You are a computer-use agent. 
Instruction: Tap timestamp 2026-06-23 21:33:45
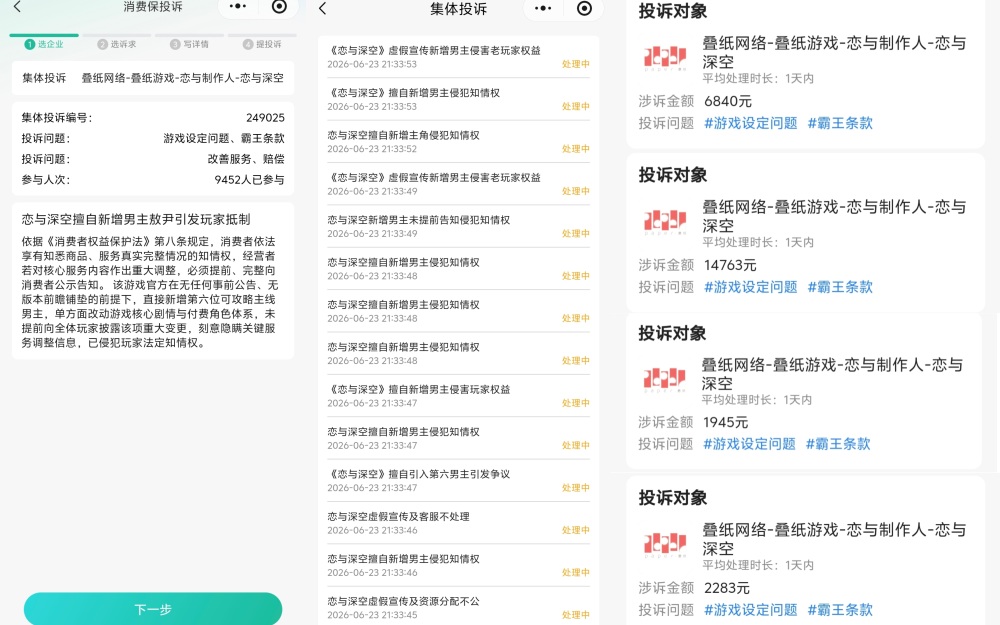tap(372, 615)
